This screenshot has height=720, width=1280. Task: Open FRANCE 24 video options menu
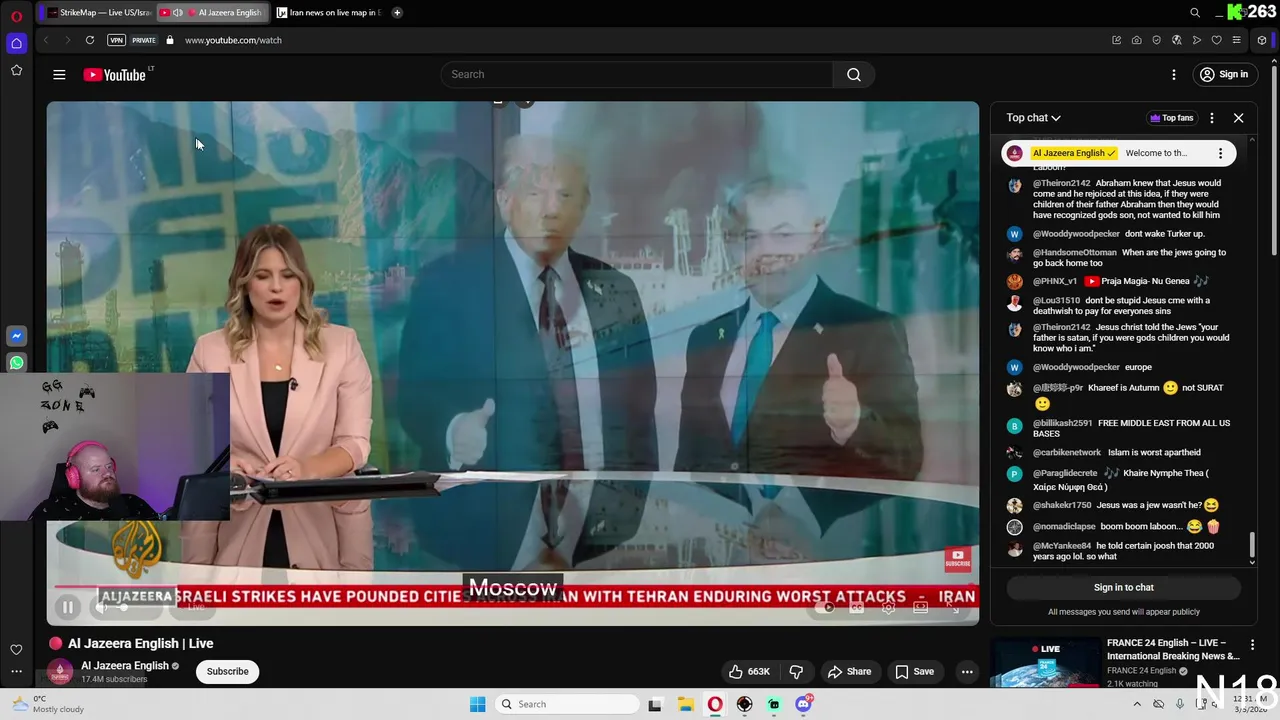1252,645
